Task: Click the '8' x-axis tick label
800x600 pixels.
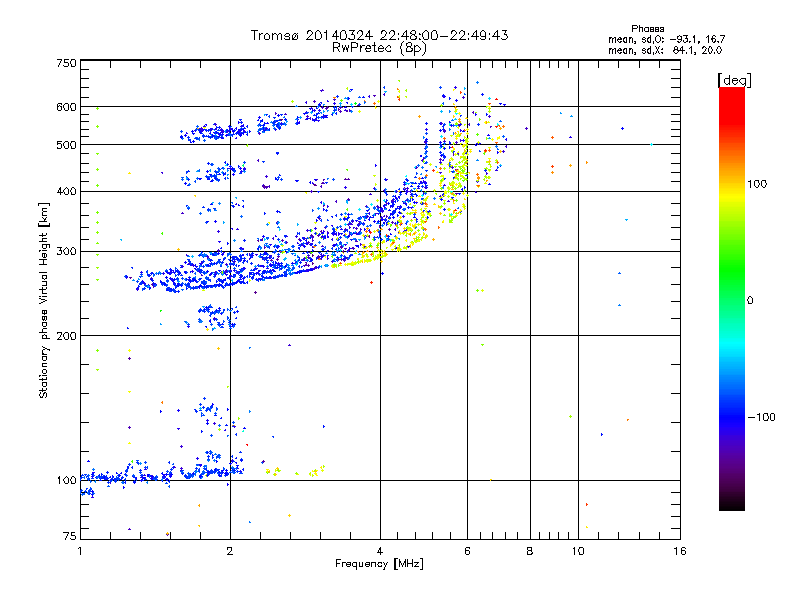Action: [x=530, y=551]
